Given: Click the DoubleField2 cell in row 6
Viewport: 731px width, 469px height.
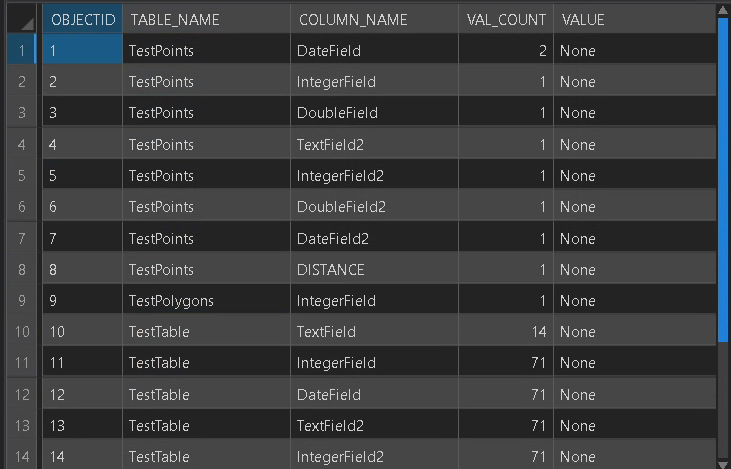Looking at the screenshot, I should [x=341, y=207].
